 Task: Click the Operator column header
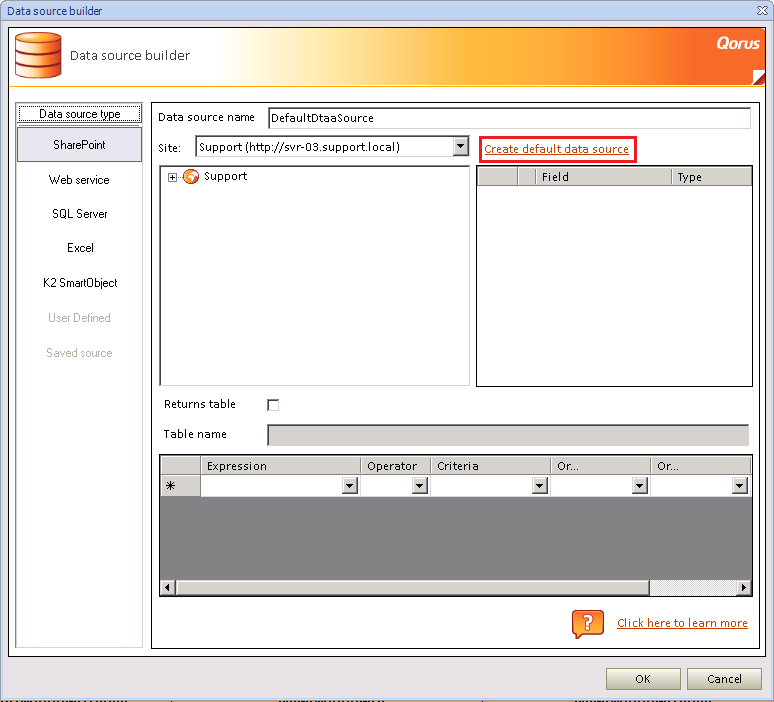pos(396,466)
